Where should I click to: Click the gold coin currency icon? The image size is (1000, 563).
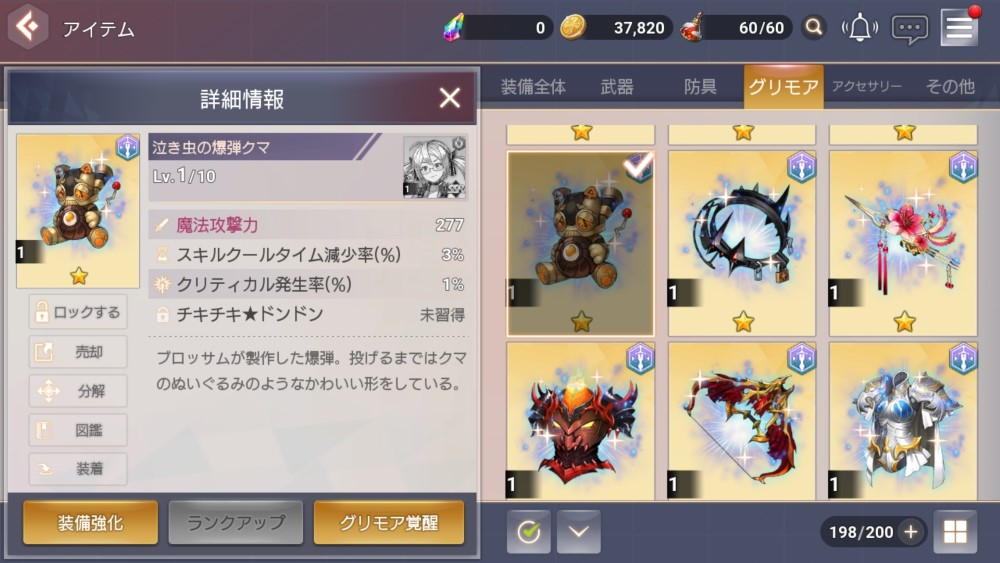click(572, 28)
